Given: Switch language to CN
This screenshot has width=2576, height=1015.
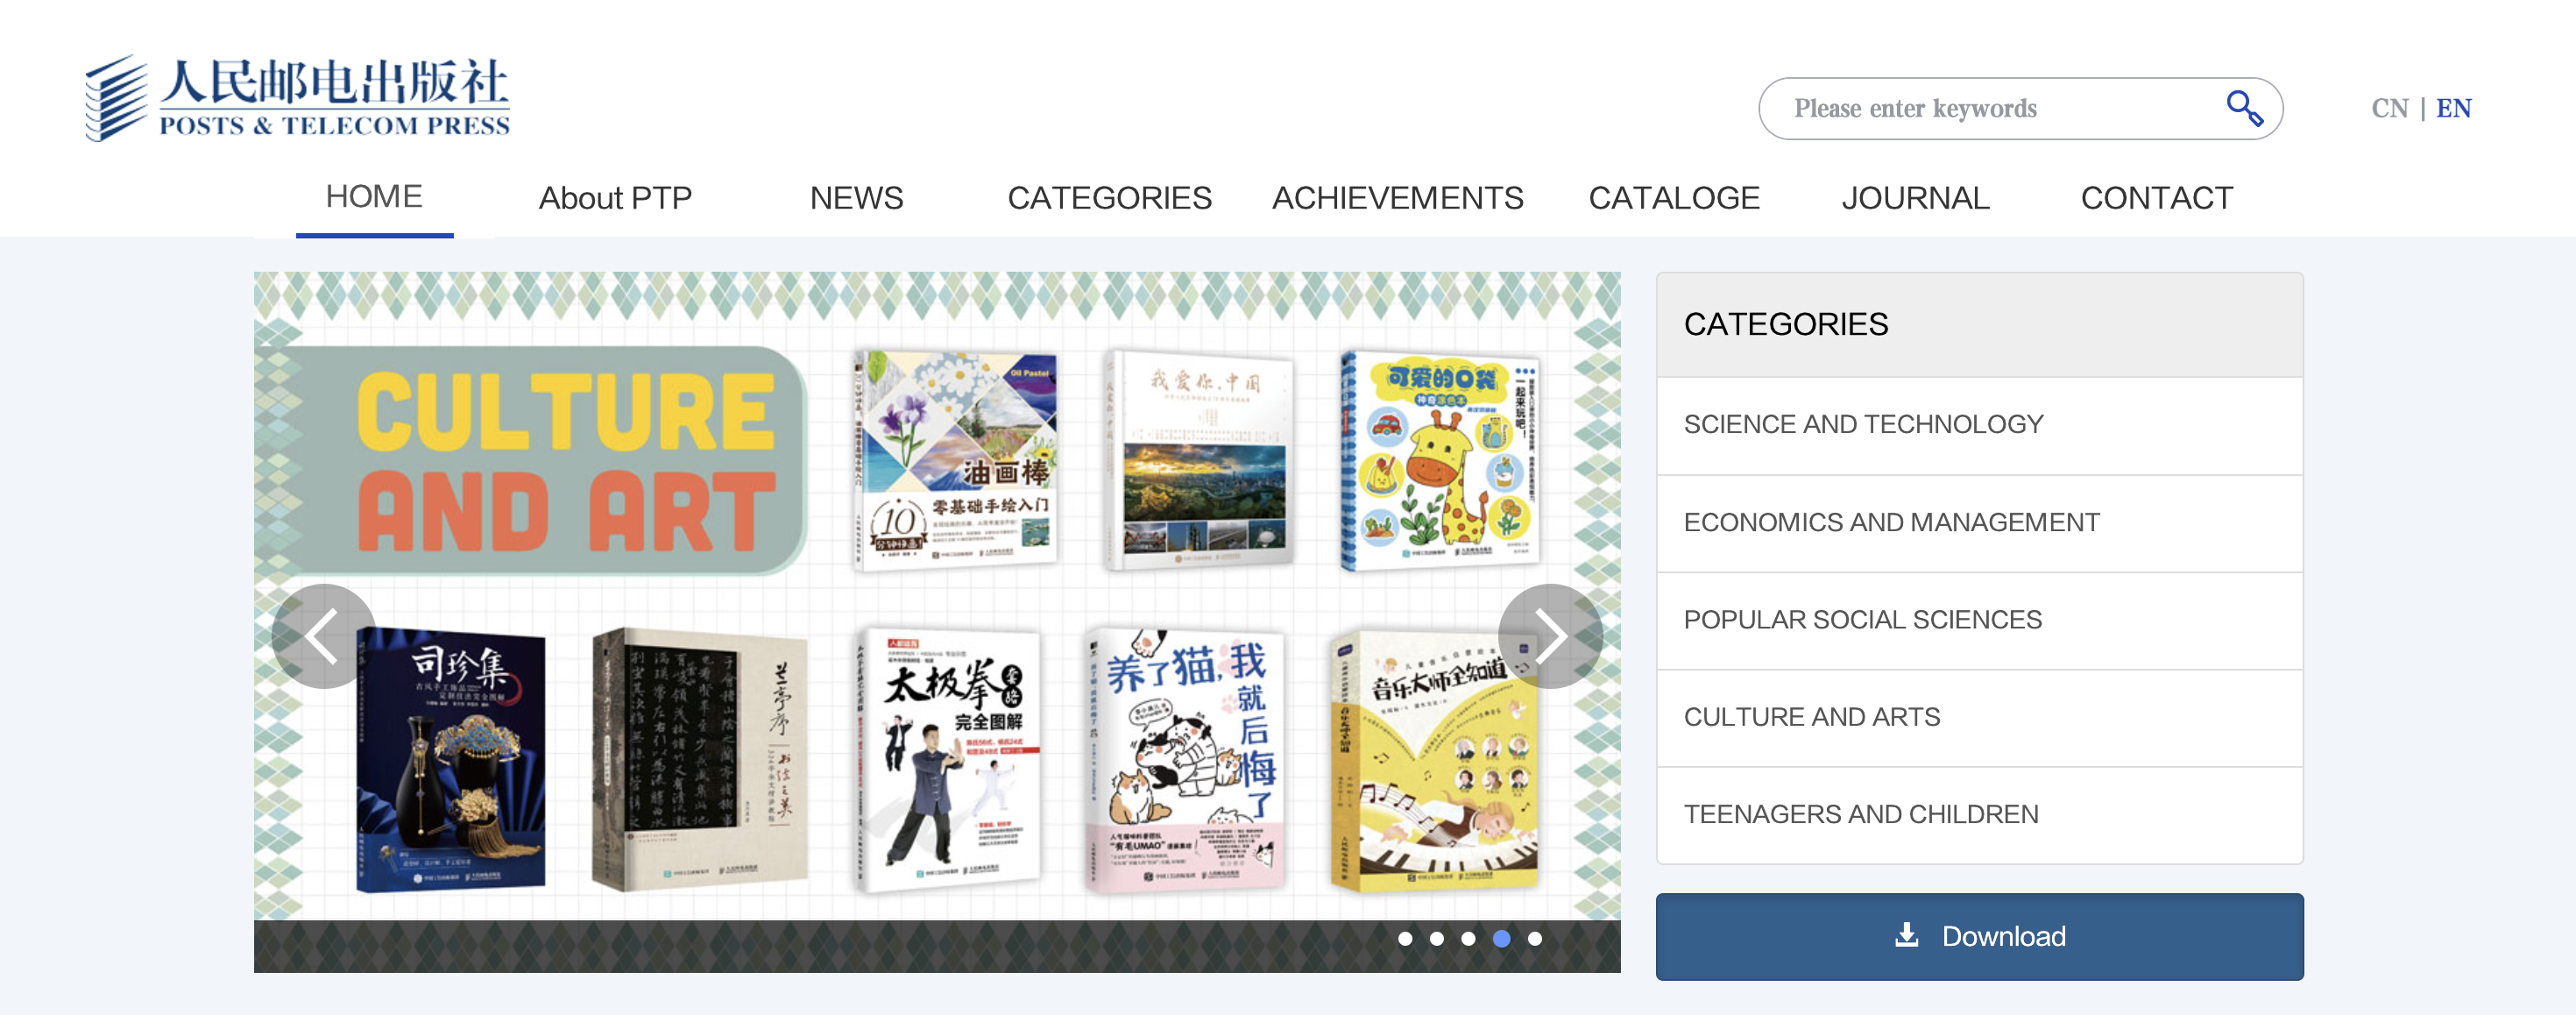Looking at the screenshot, I should [x=2389, y=108].
